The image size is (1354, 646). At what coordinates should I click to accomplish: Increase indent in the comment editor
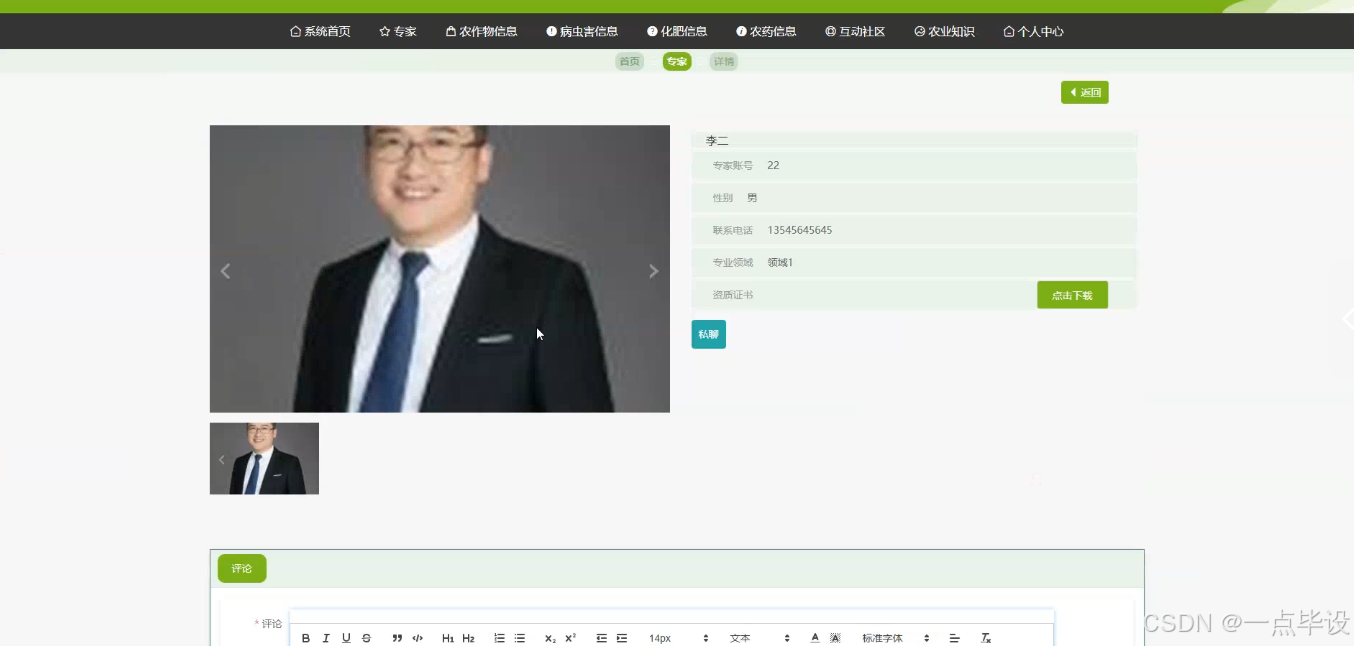point(621,638)
